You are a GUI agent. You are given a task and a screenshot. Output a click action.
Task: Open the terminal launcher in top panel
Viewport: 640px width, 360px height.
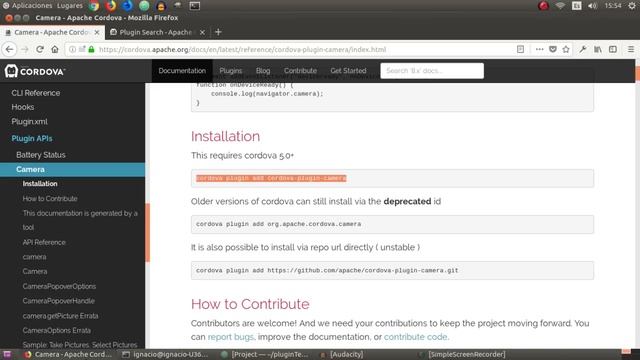point(195,6)
